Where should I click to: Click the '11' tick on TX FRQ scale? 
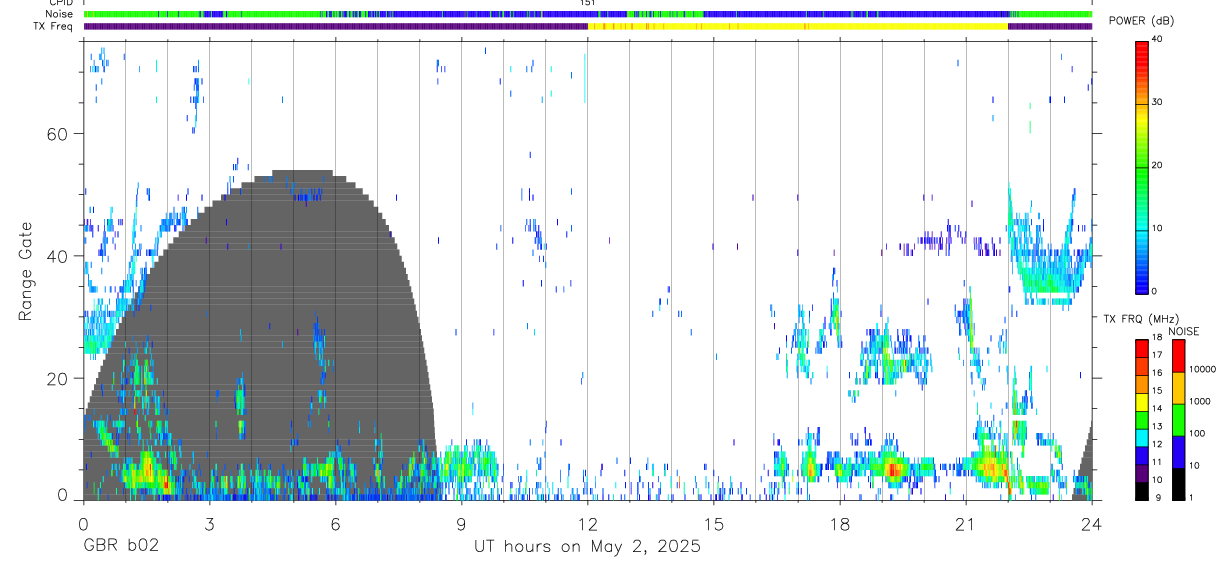1157,462
